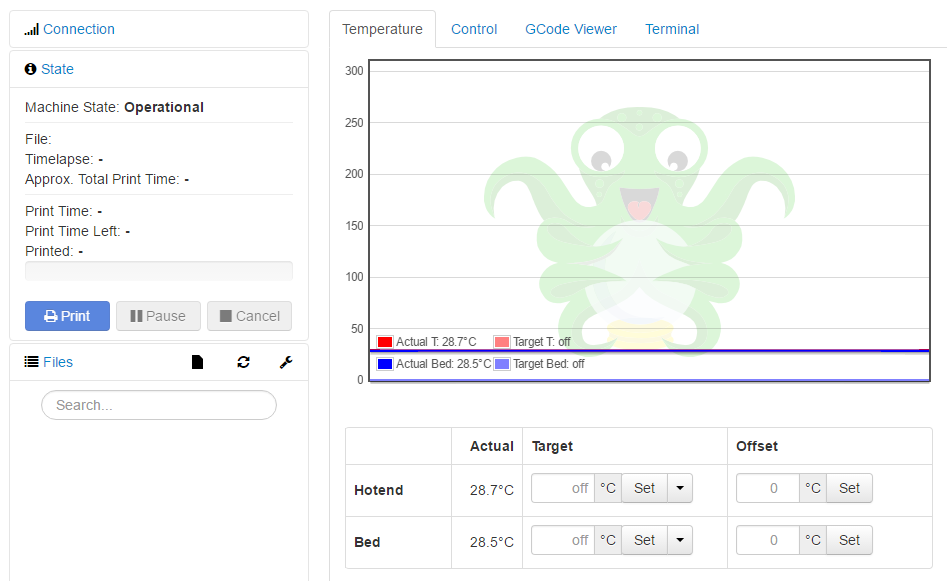The width and height of the screenshot is (947, 581).
Task: Open the Bed target preset dropdown
Action: click(x=680, y=540)
